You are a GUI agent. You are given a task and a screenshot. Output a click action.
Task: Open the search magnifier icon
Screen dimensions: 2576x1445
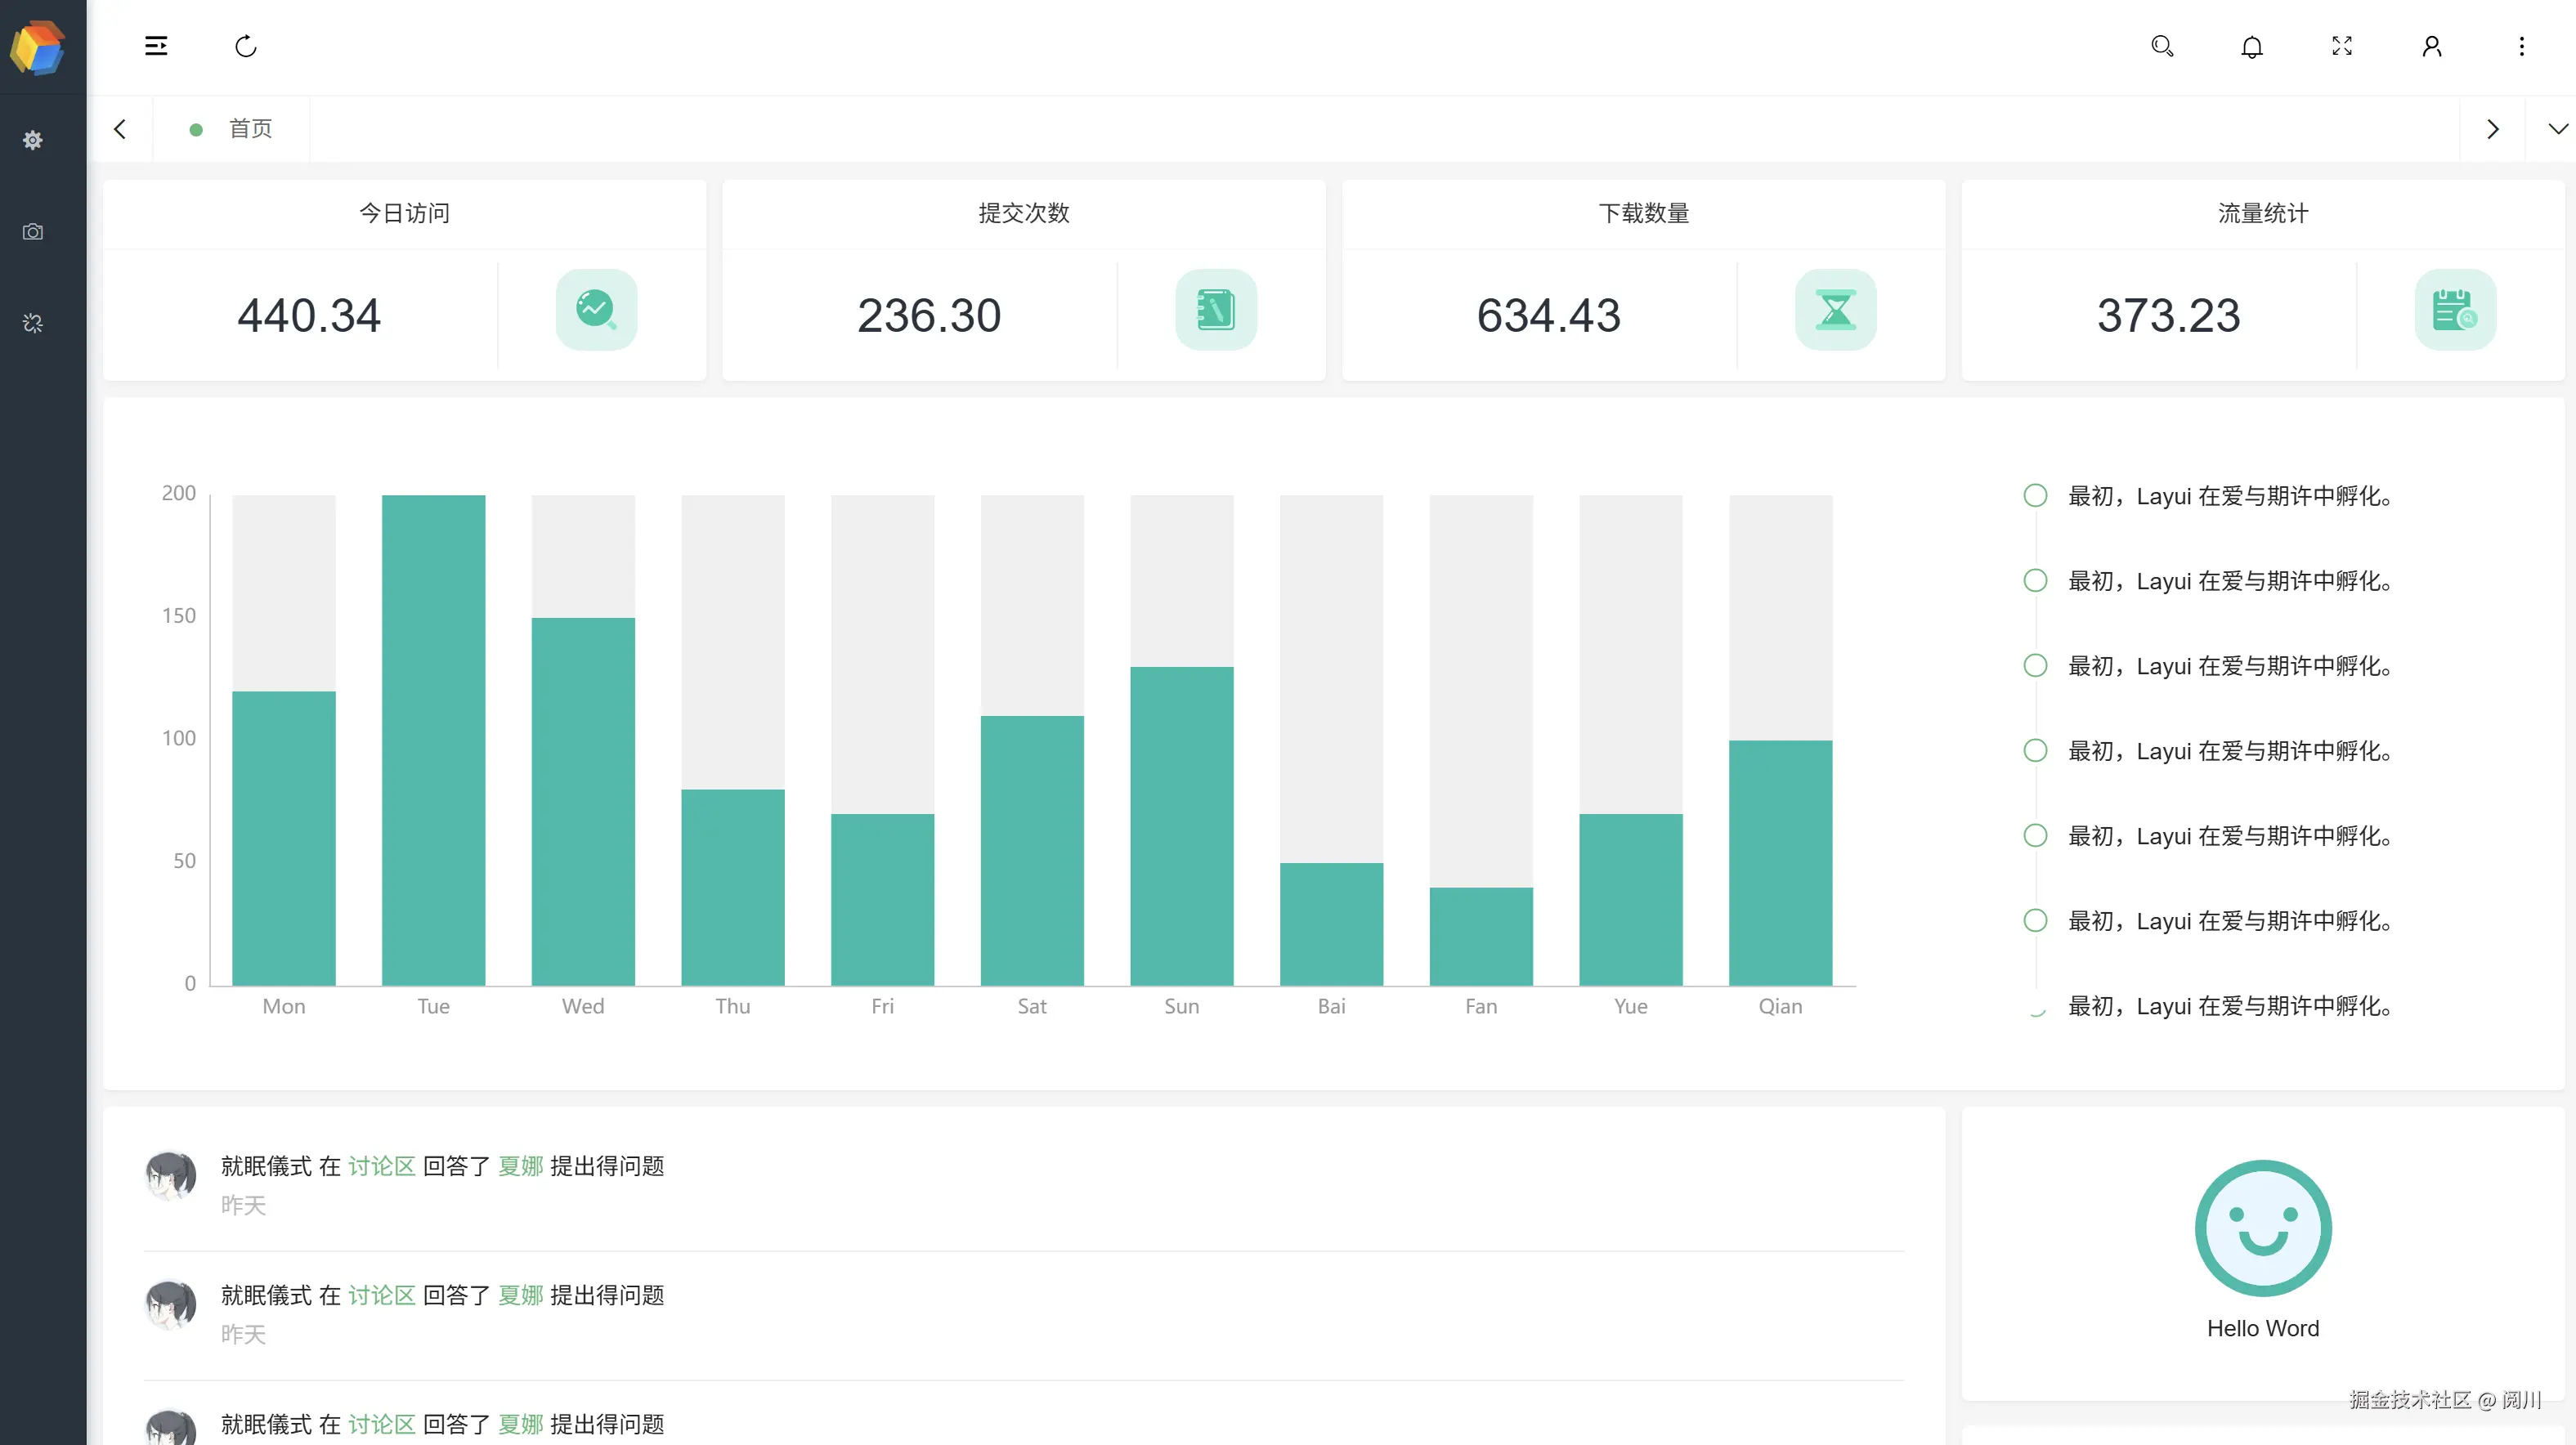[2162, 46]
